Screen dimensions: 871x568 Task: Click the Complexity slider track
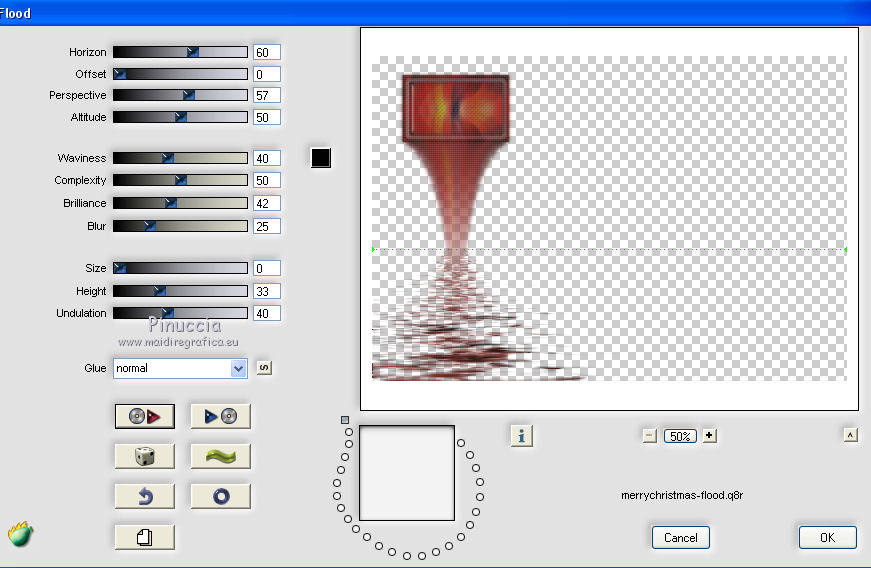coord(181,180)
